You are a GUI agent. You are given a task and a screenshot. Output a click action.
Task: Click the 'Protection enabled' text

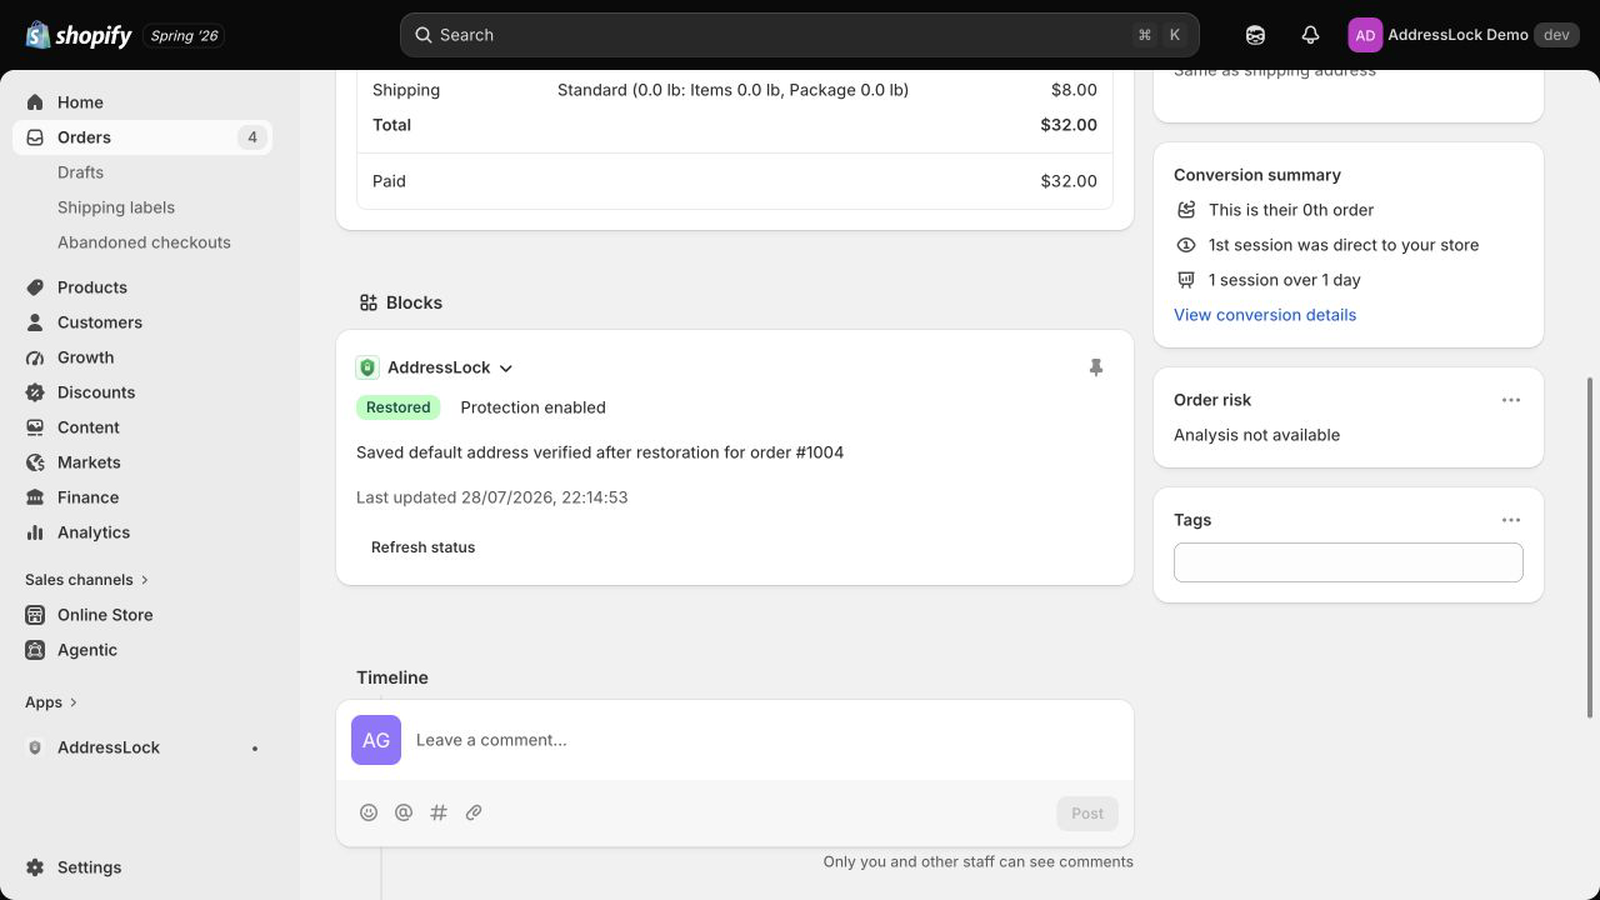[533, 407]
